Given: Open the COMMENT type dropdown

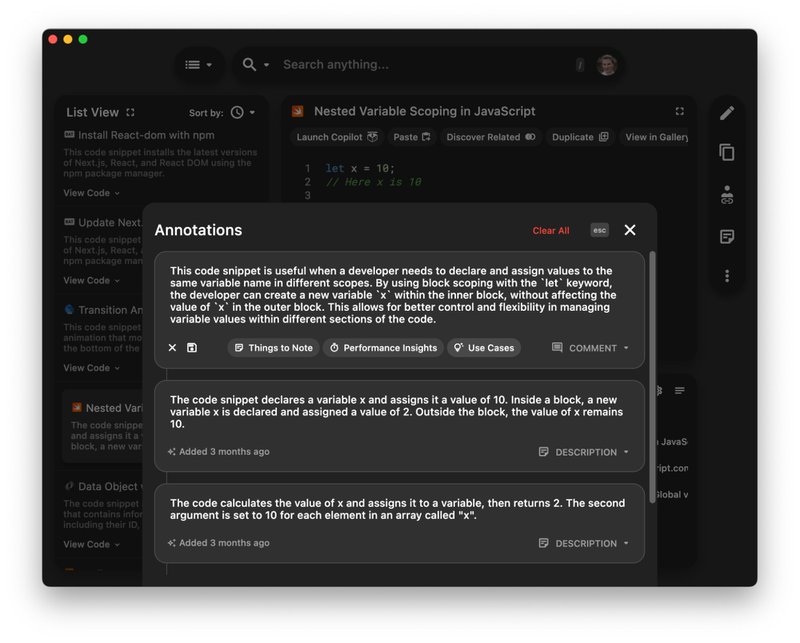Looking at the screenshot, I should point(590,348).
